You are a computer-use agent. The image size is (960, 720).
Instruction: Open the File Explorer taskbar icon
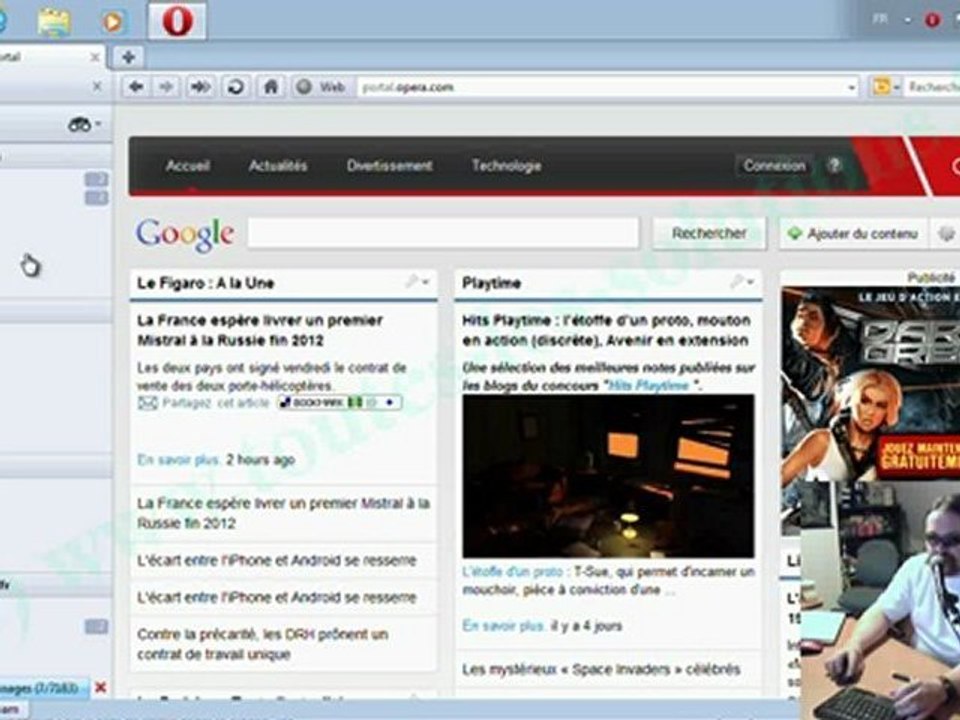point(54,21)
